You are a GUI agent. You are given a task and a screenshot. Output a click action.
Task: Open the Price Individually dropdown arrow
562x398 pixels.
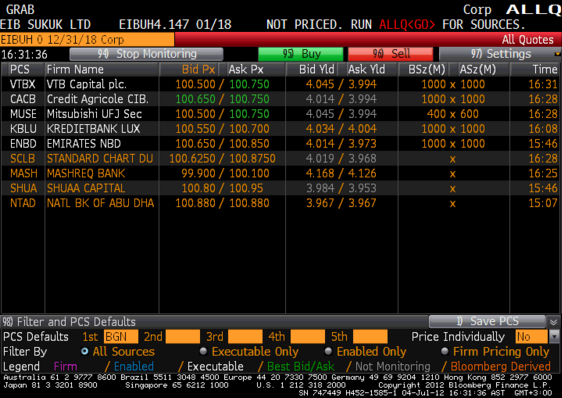554,337
